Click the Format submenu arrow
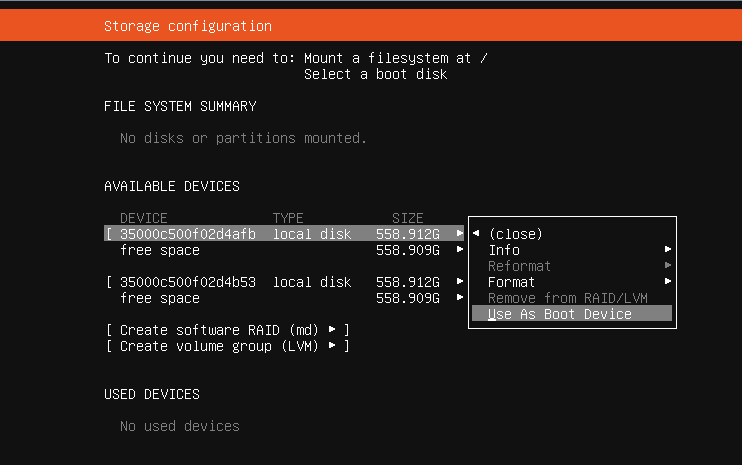This screenshot has height=465, width=742. point(667,282)
